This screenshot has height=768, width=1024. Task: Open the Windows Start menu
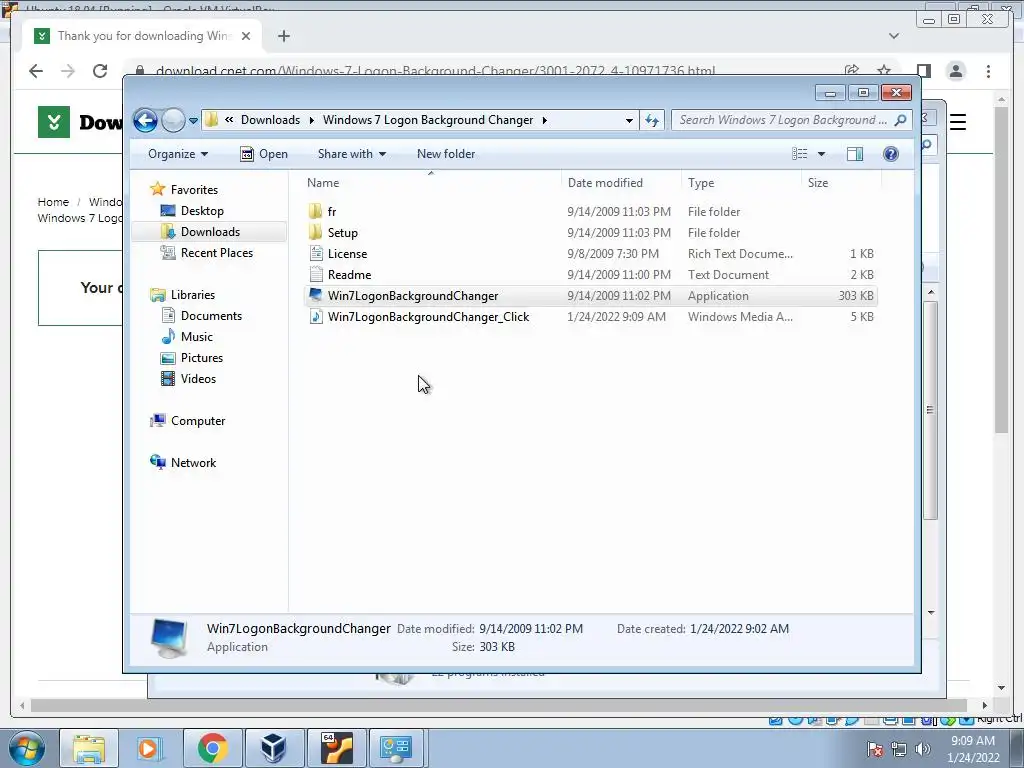click(27, 748)
